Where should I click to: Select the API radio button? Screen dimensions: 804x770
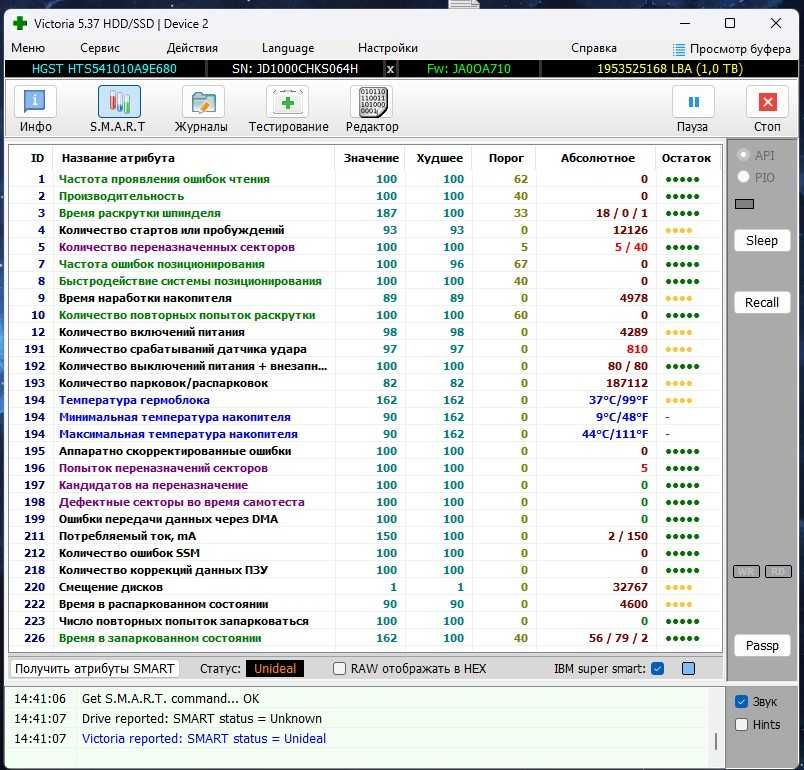[x=743, y=155]
